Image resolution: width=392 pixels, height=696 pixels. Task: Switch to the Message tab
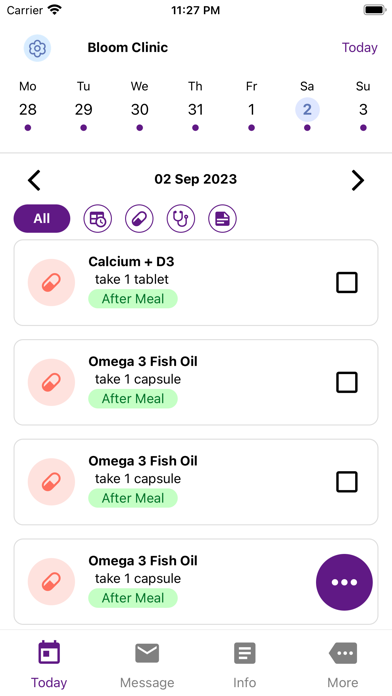147,664
